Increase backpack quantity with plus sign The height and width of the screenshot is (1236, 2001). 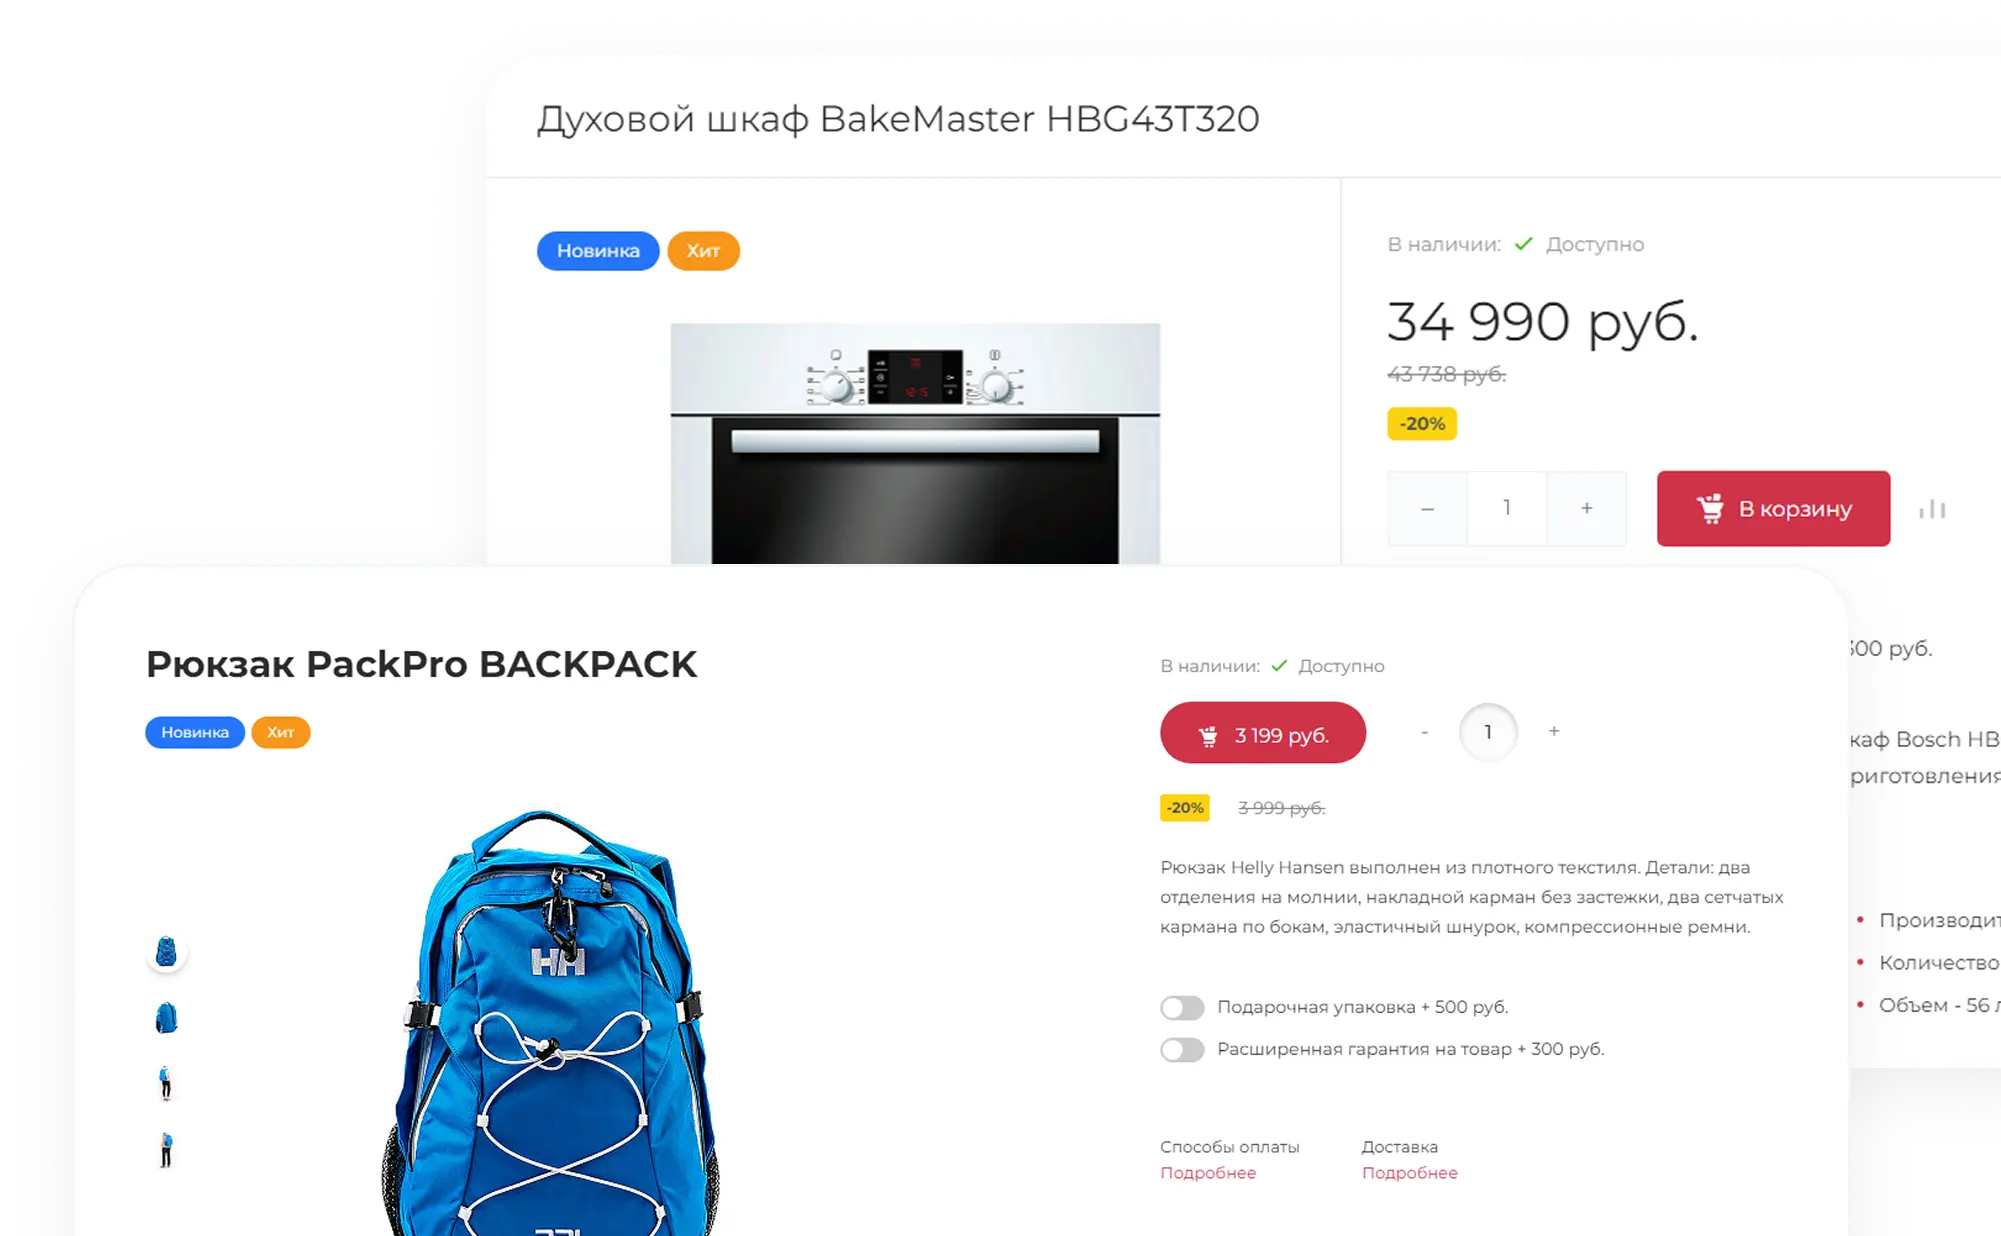coord(1554,731)
